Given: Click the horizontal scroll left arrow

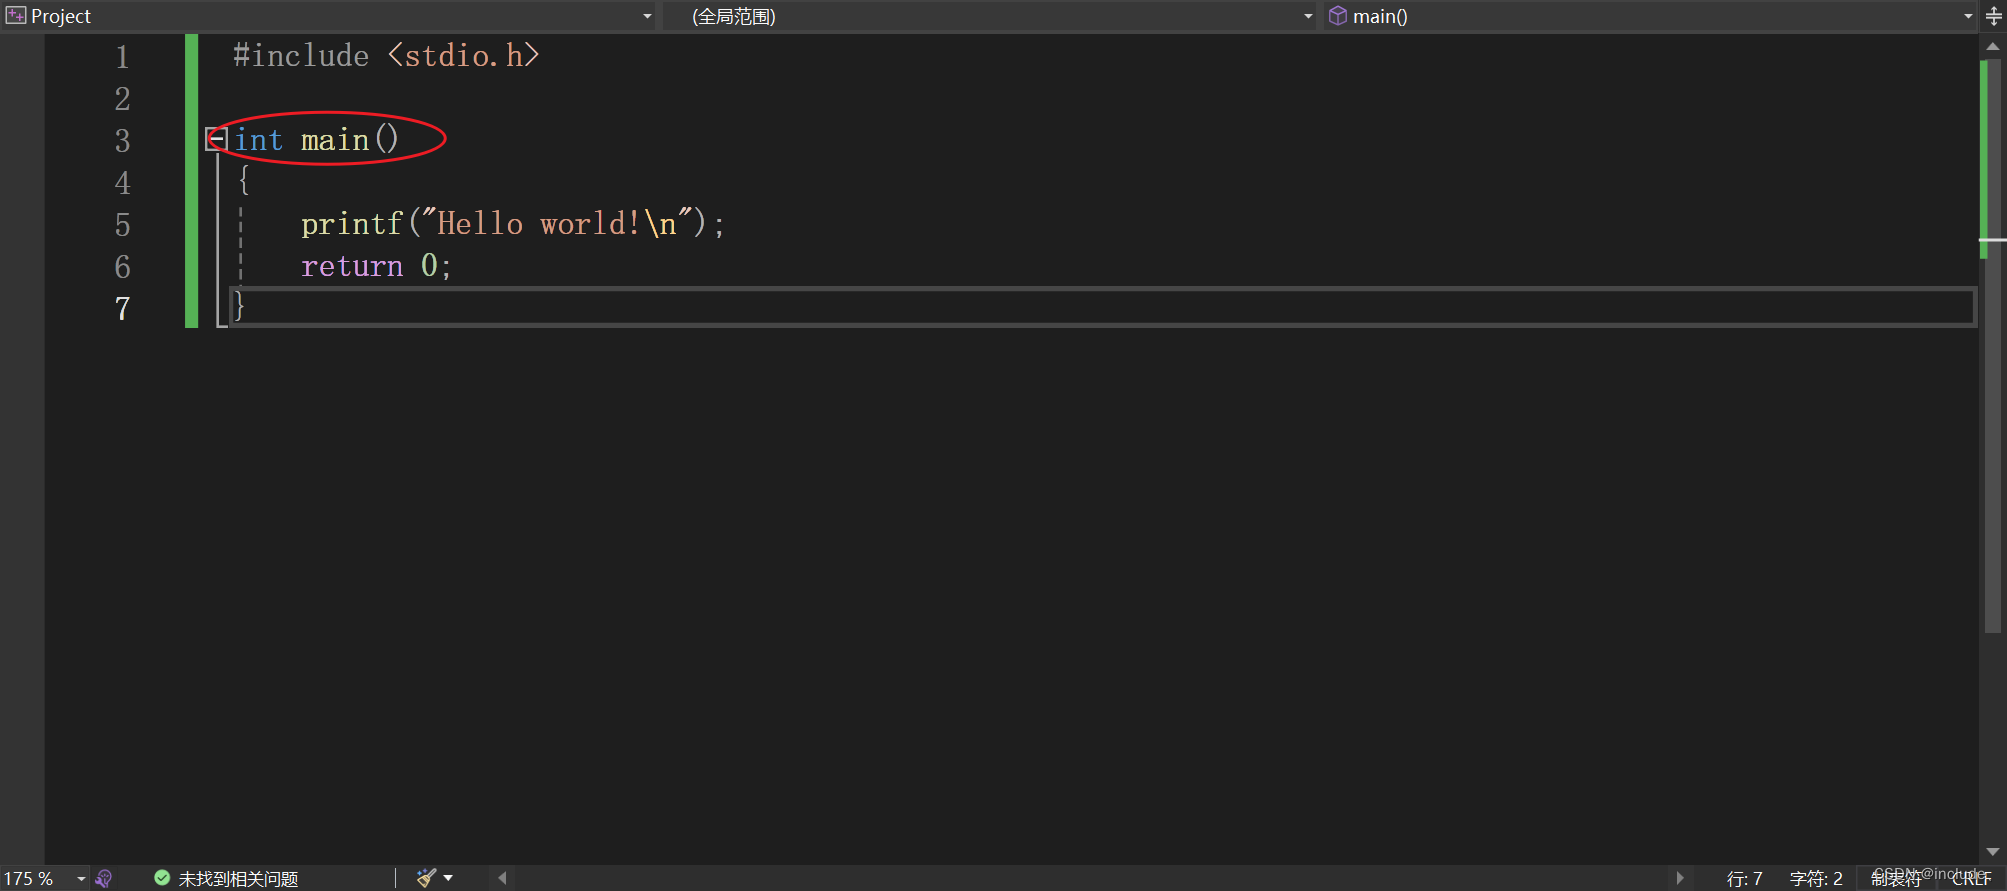Looking at the screenshot, I should click(503, 878).
